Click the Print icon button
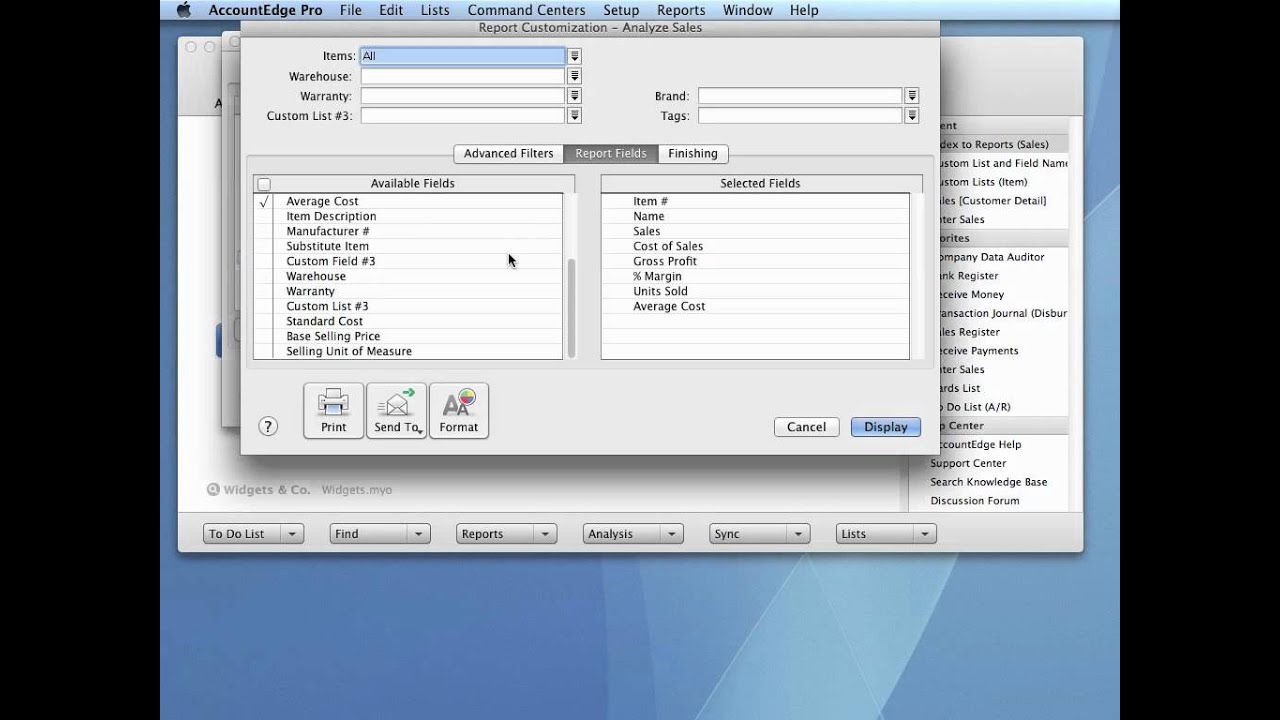 coord(333,410)
